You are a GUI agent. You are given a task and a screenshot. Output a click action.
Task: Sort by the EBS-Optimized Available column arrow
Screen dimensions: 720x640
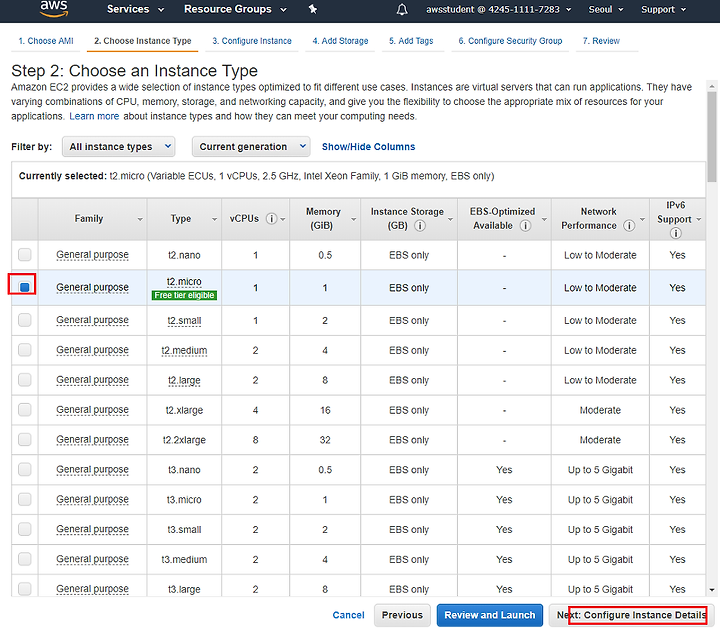pos(544,220)
